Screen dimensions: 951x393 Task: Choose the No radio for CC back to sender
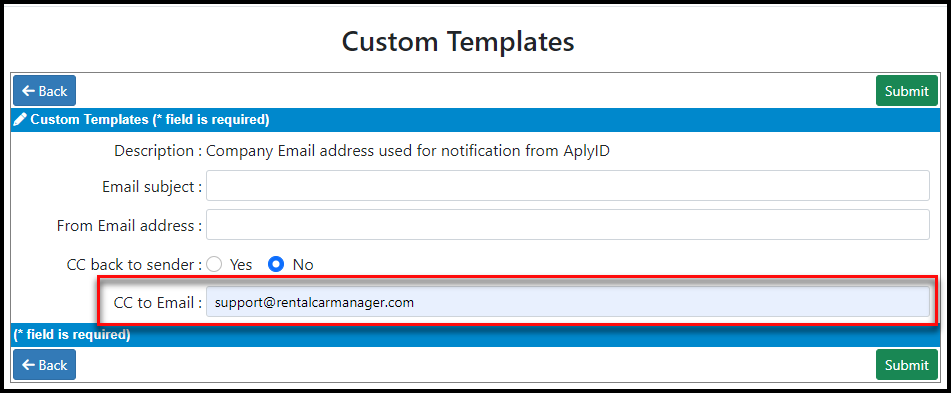point(277,264)
